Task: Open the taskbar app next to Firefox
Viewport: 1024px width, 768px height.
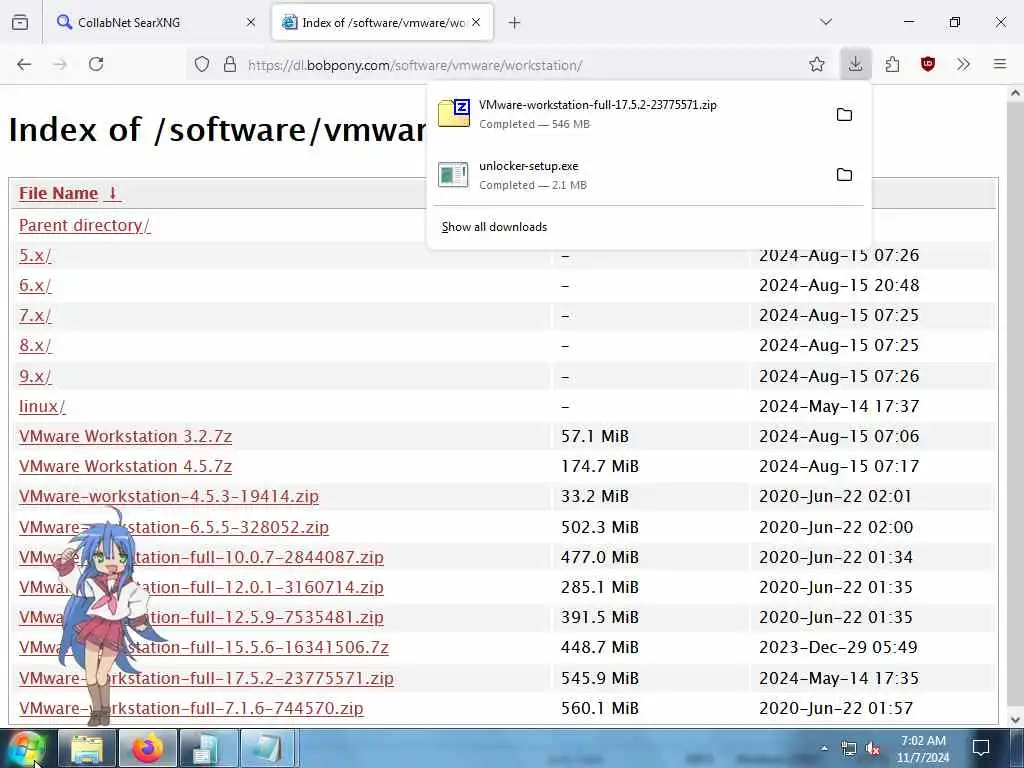Action: click(208, 748)
